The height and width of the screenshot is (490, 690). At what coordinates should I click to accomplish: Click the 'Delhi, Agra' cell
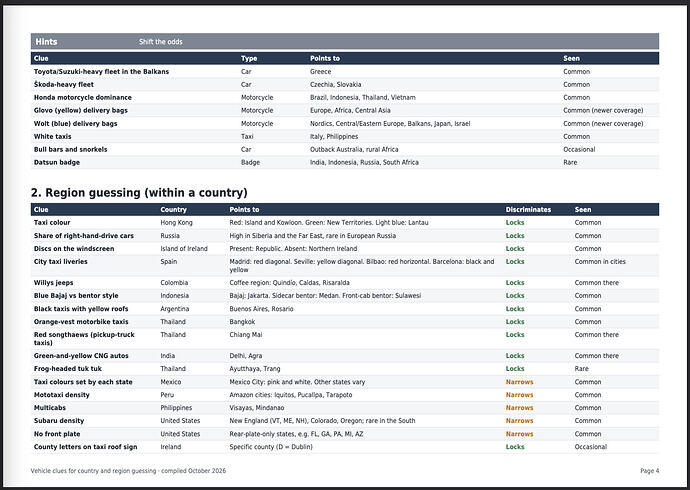click(246, 356)
